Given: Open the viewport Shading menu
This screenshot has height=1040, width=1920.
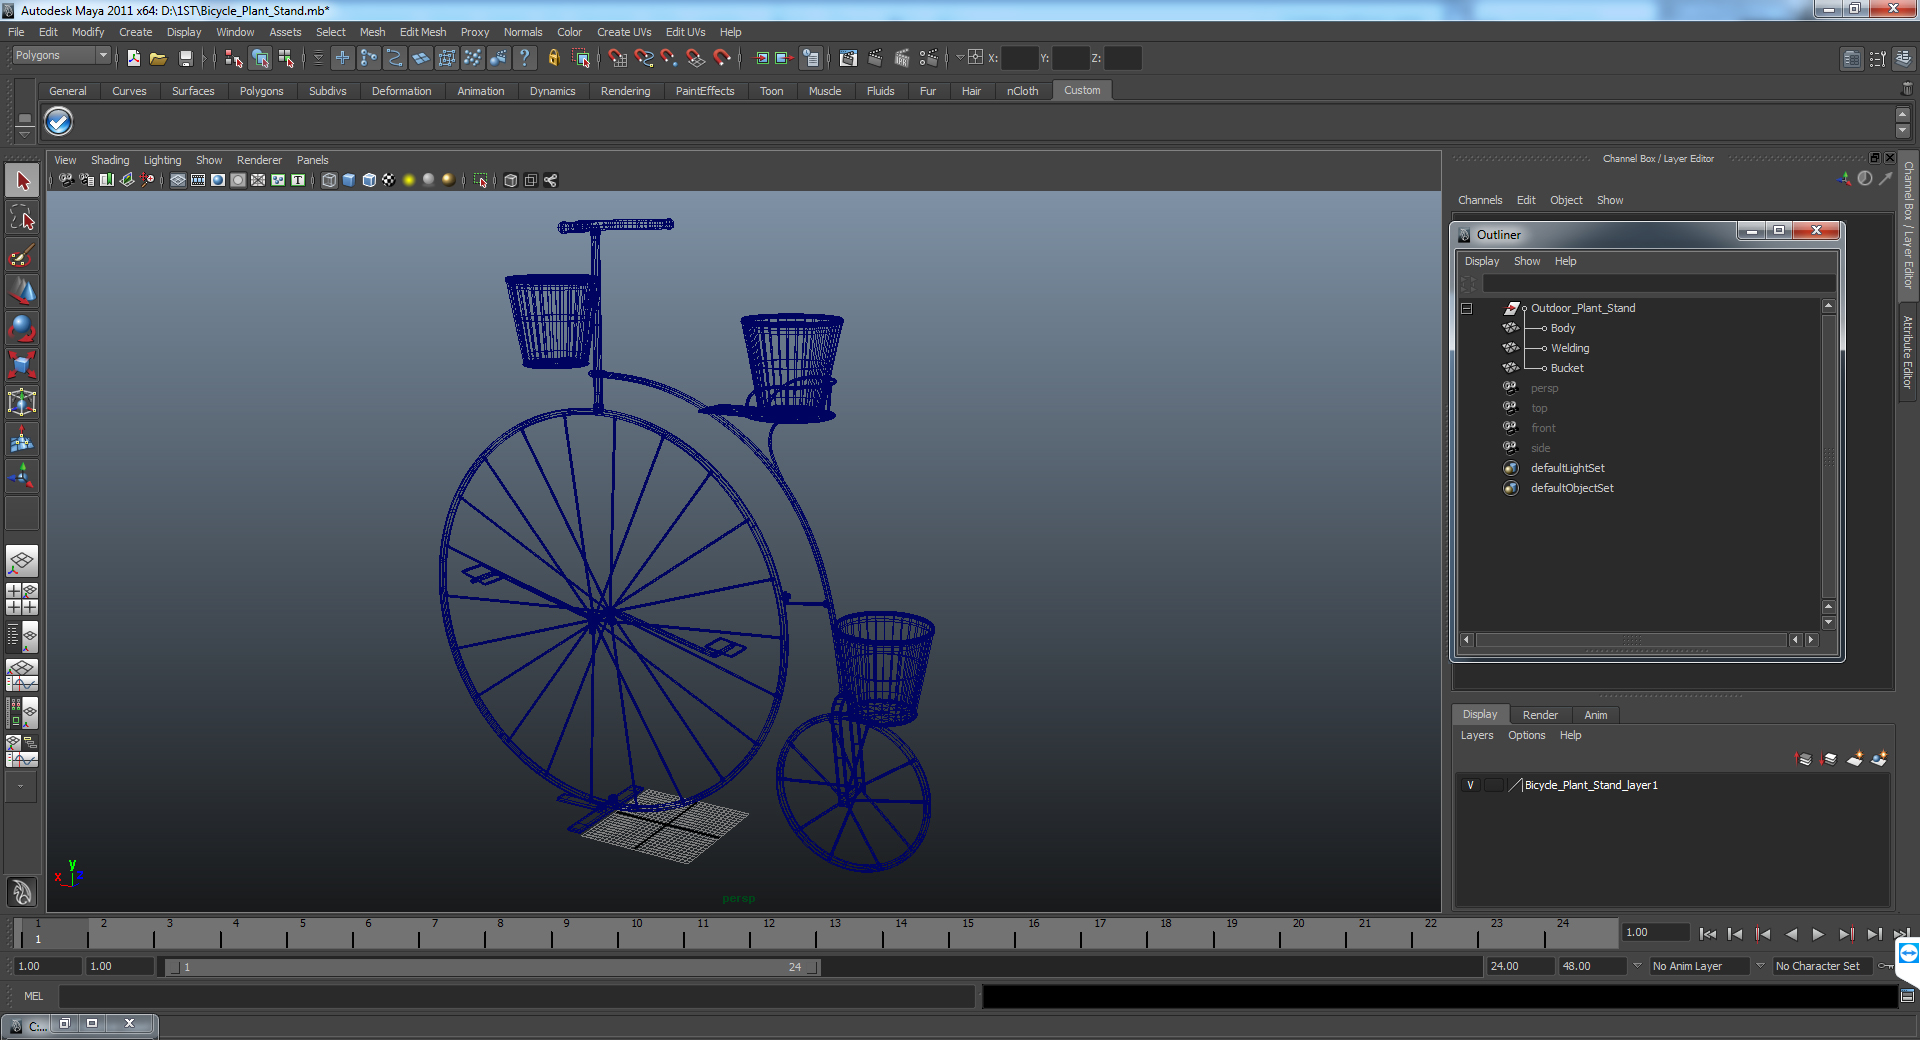Looking at the screenshot, I should tap(110, 160).
